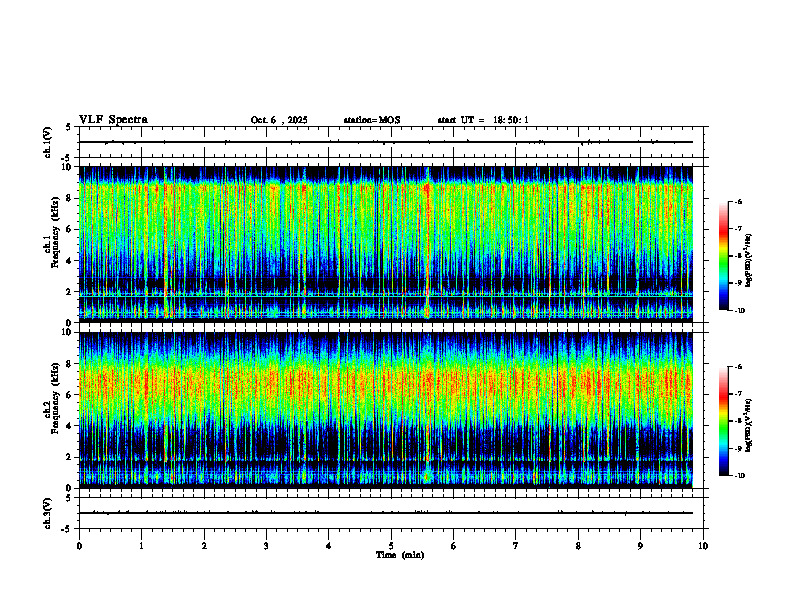The width and height of the screenshot is (792, 612).
Task: Click the "ch.1(V)" axis label of top waveform
Action: point(48,142)
